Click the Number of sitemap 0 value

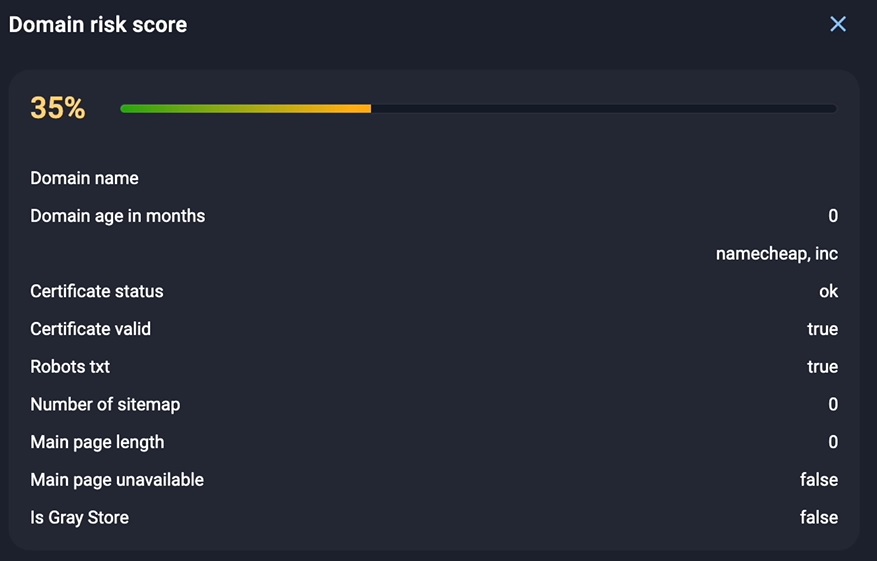pos(833,405)
